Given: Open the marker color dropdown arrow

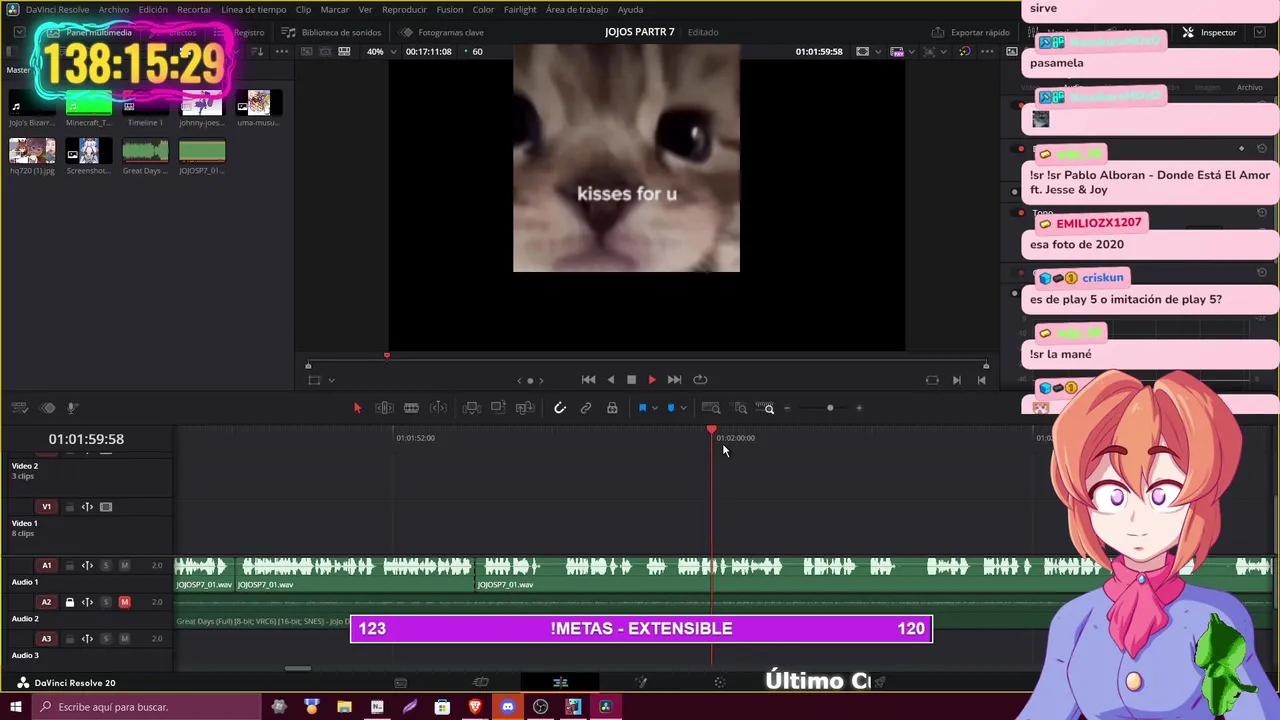Looking at the screenshot, I should (683, 408).
